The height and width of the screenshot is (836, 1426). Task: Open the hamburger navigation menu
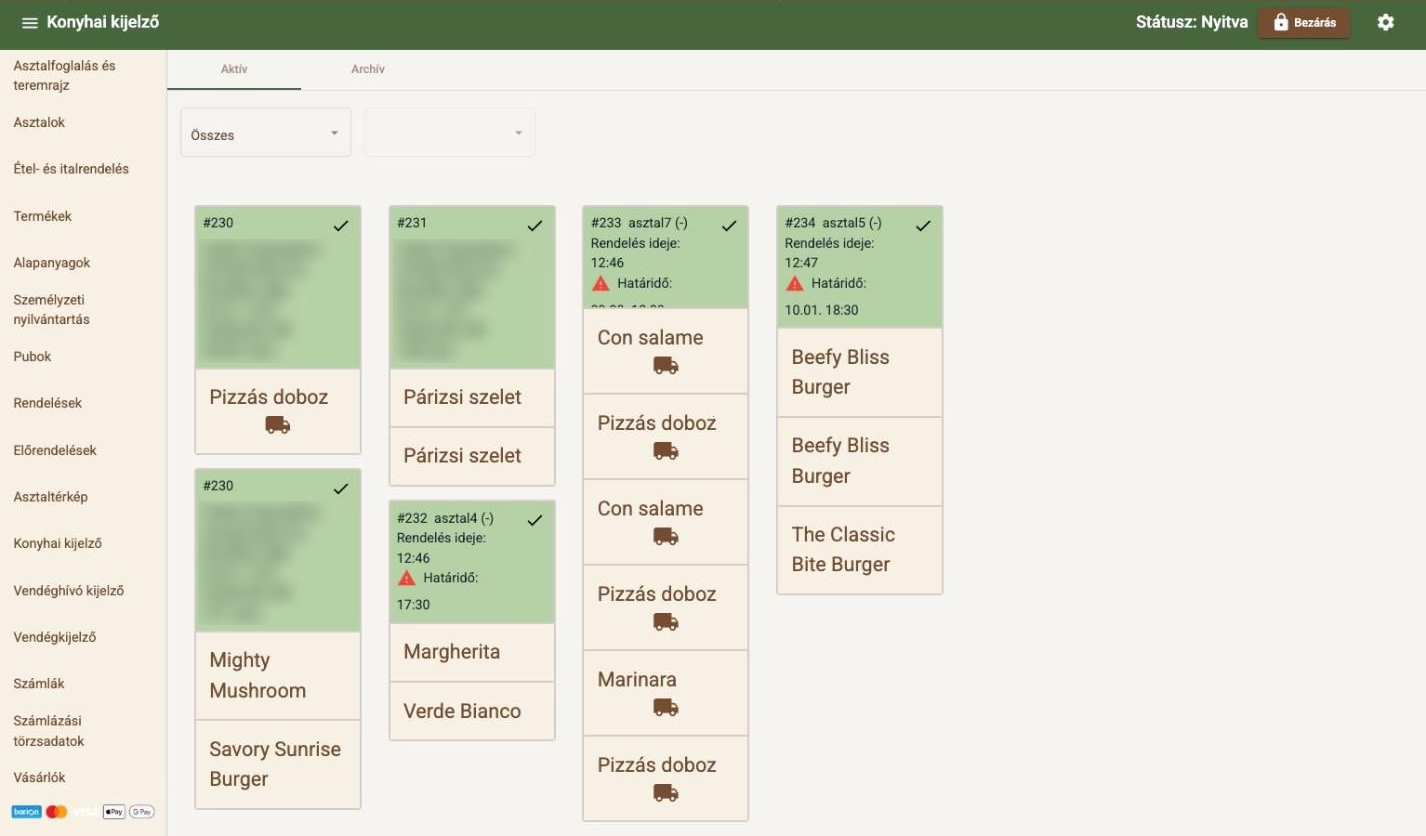29,22
